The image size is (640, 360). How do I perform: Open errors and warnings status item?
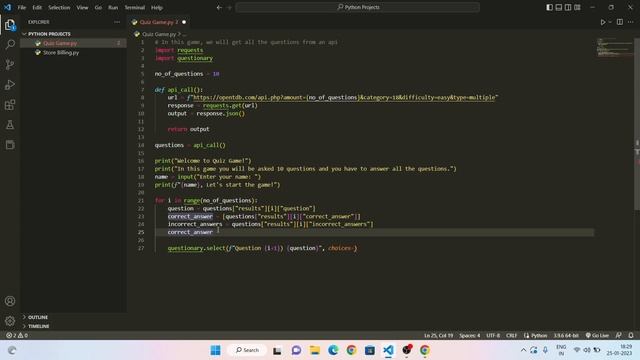click(x=17, y=336)
